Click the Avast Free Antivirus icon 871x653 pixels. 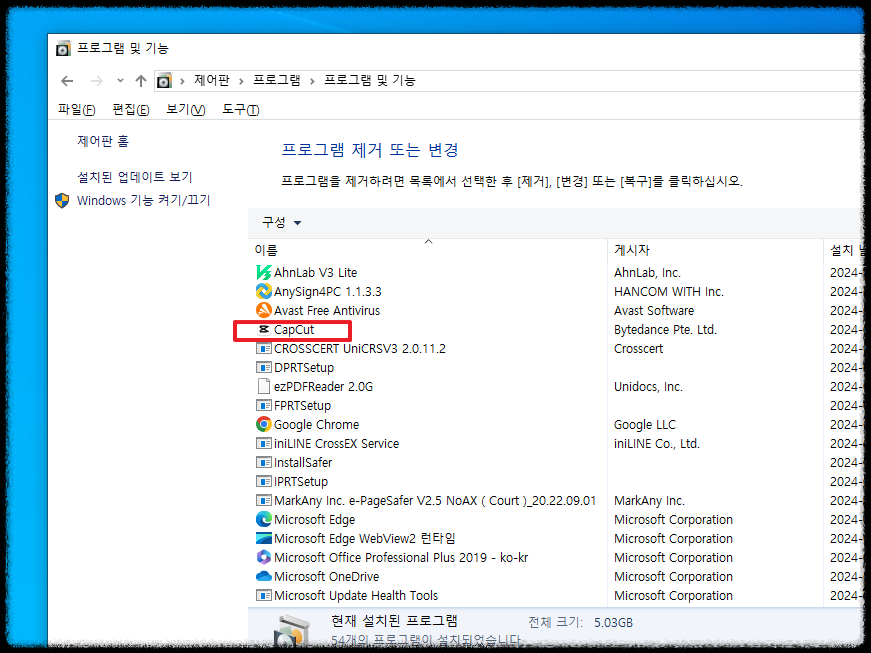(263, 310)
